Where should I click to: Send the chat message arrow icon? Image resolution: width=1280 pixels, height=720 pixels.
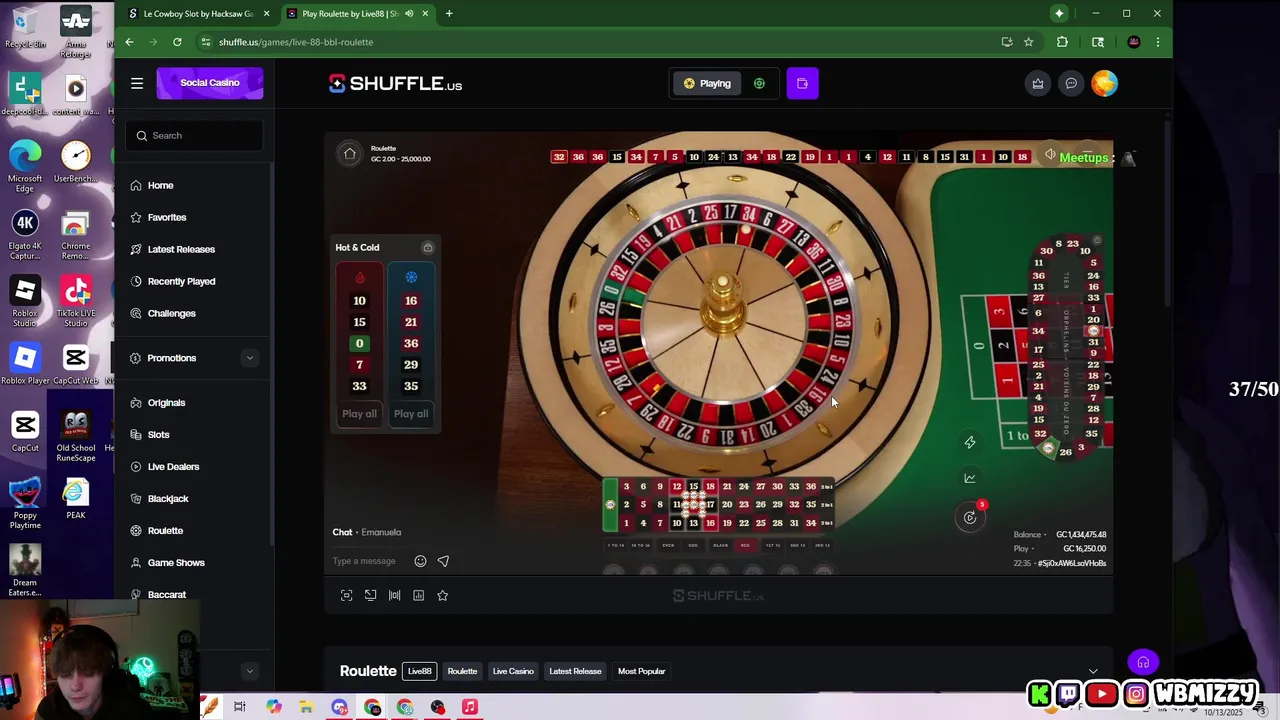tap(443, 561)
